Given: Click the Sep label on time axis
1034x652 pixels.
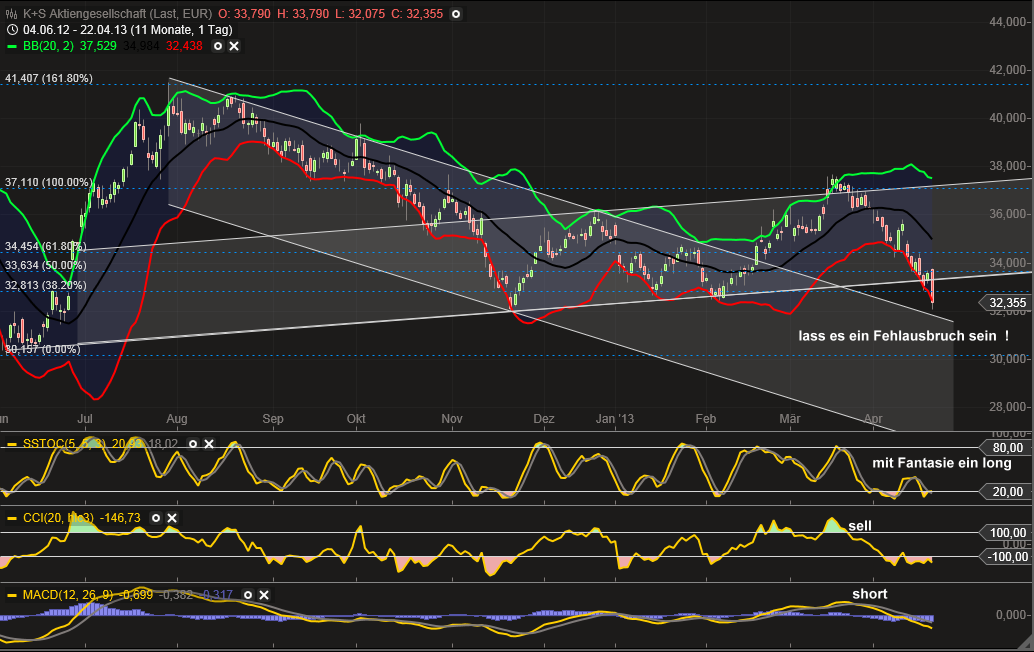Looking at the screenshot, I should pos(272,419).
